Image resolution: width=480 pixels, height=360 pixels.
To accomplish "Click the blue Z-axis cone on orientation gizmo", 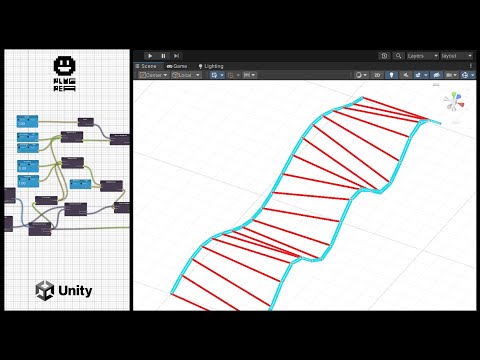I will pyautogui.click(x=459, y=97).
